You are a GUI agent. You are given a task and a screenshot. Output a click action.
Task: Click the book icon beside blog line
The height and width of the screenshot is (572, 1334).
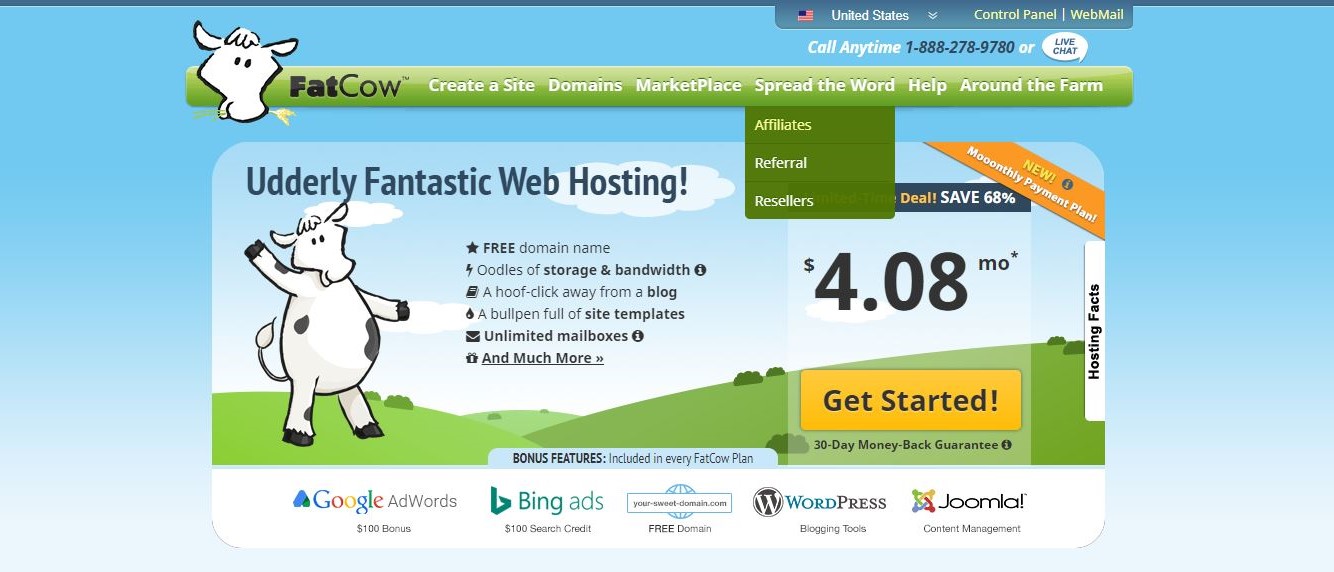tap(472, 292)
